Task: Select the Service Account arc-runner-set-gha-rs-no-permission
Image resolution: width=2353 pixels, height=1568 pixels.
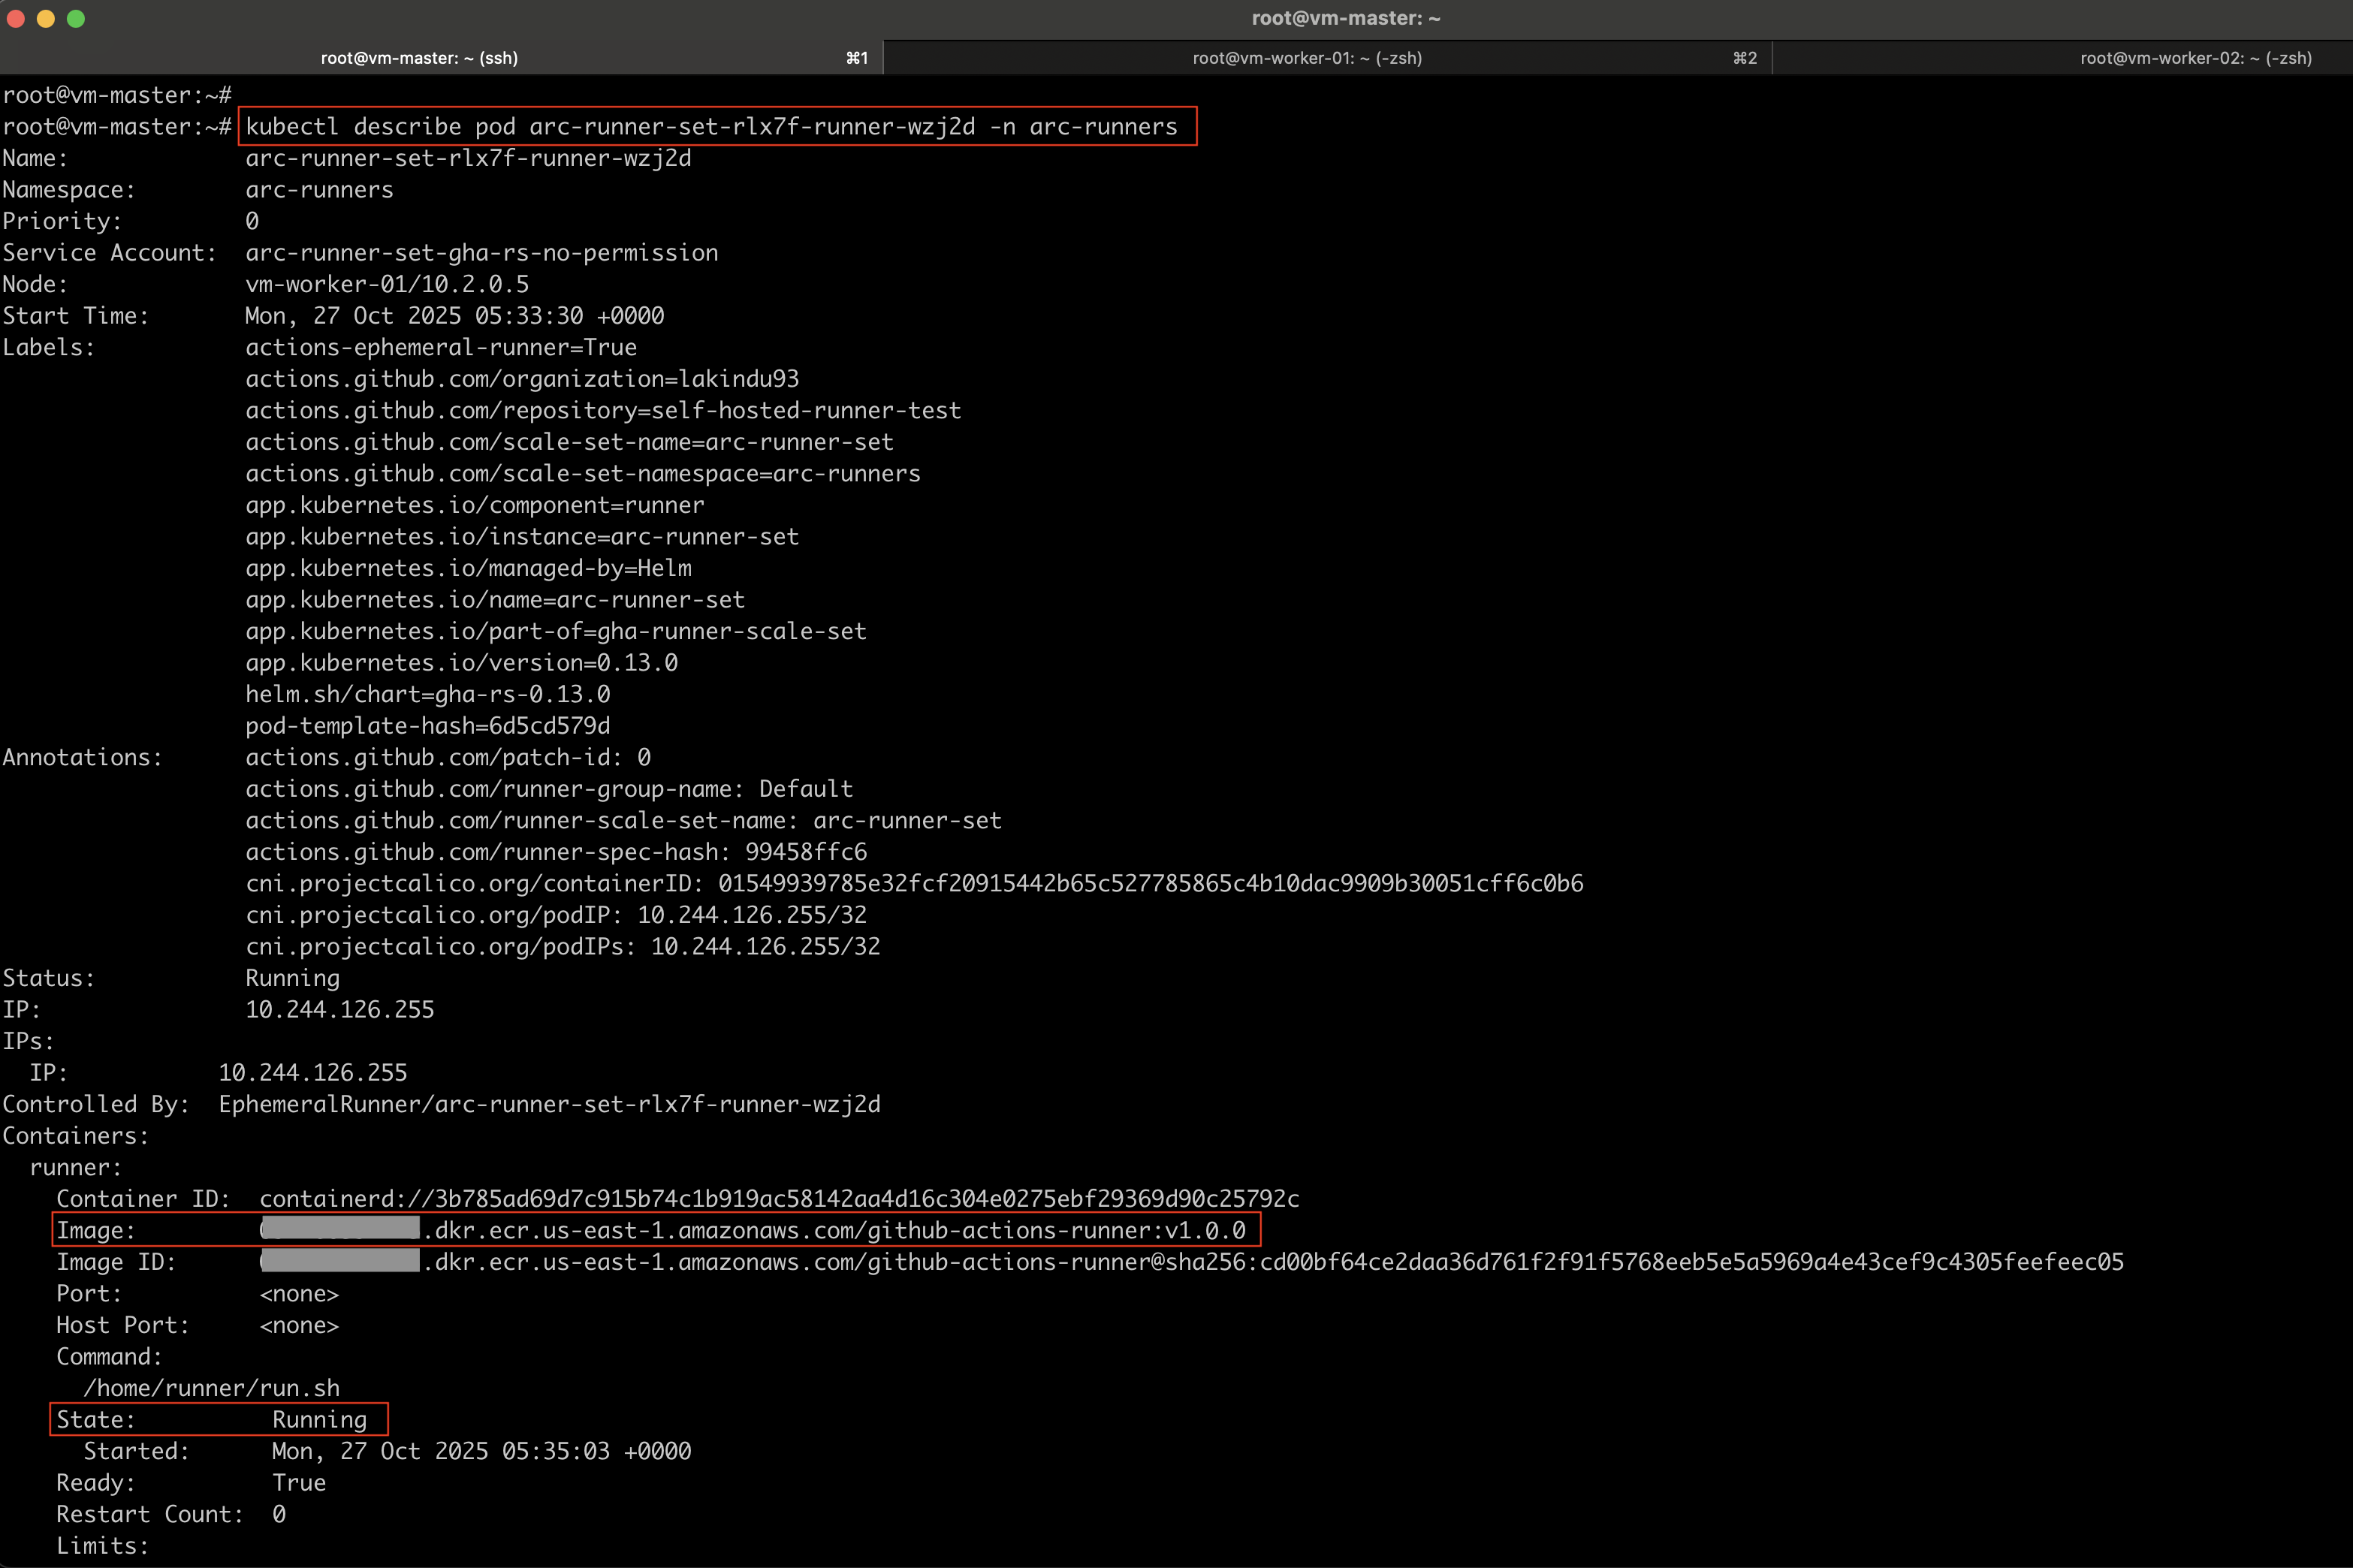Action: (482, 252)
